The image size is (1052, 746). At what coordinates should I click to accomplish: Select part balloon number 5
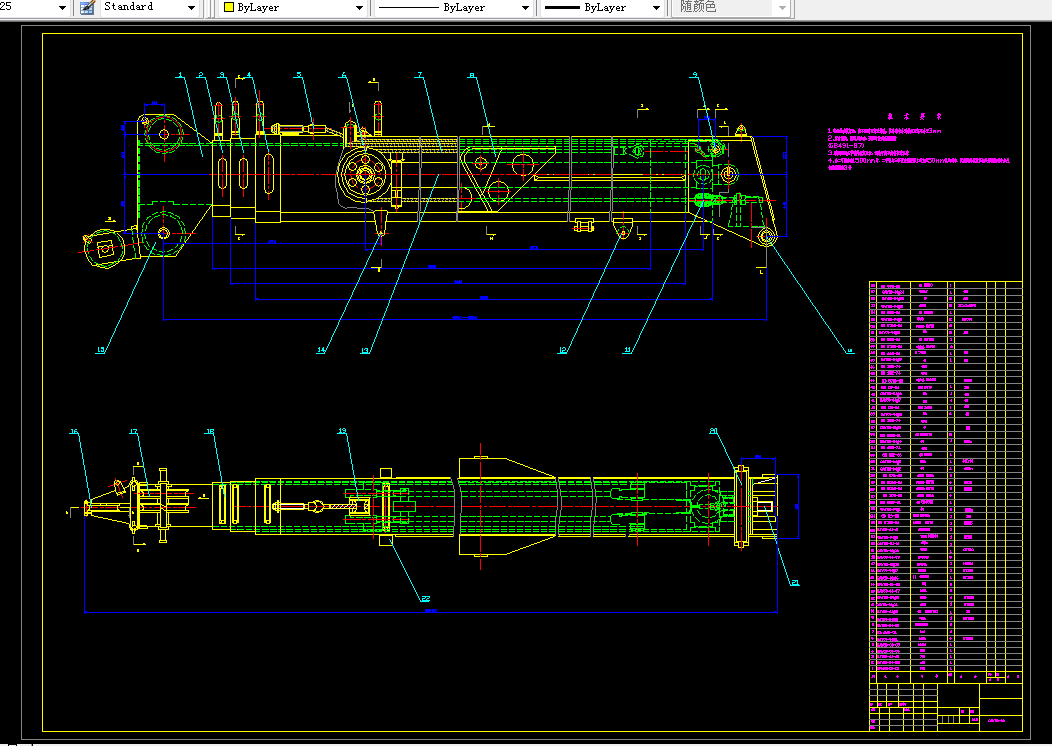pyautogui.click(x=299, y=76)
